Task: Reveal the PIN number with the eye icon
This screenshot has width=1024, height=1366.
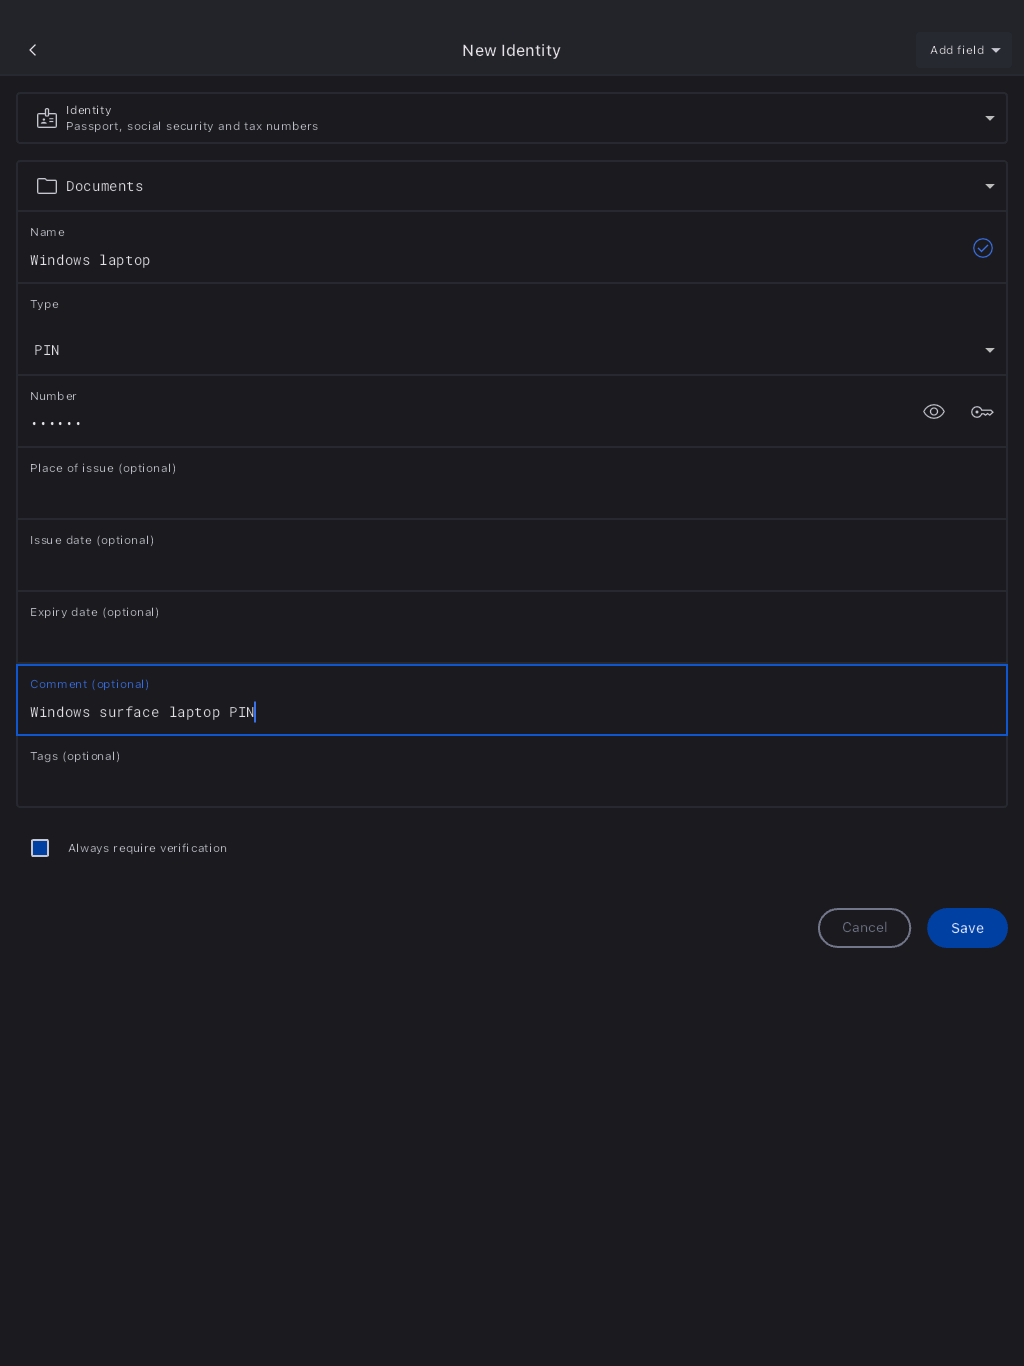Action: click(x=933, y=412)
